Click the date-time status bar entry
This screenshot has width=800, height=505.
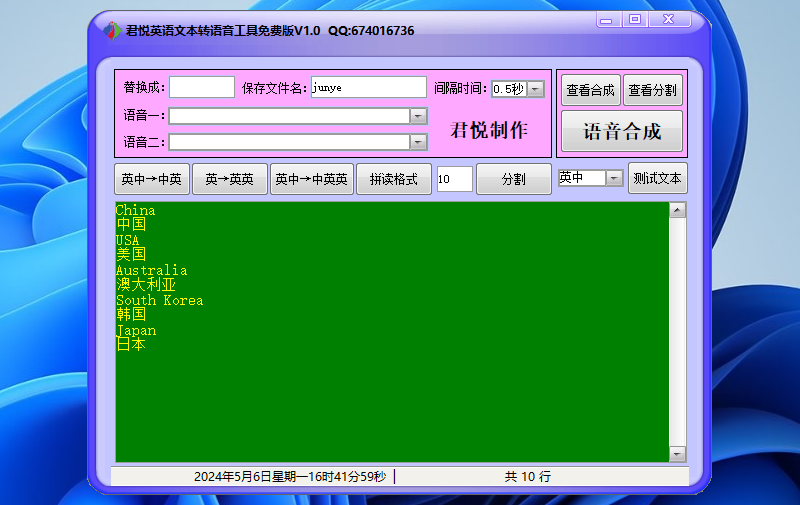290,476
